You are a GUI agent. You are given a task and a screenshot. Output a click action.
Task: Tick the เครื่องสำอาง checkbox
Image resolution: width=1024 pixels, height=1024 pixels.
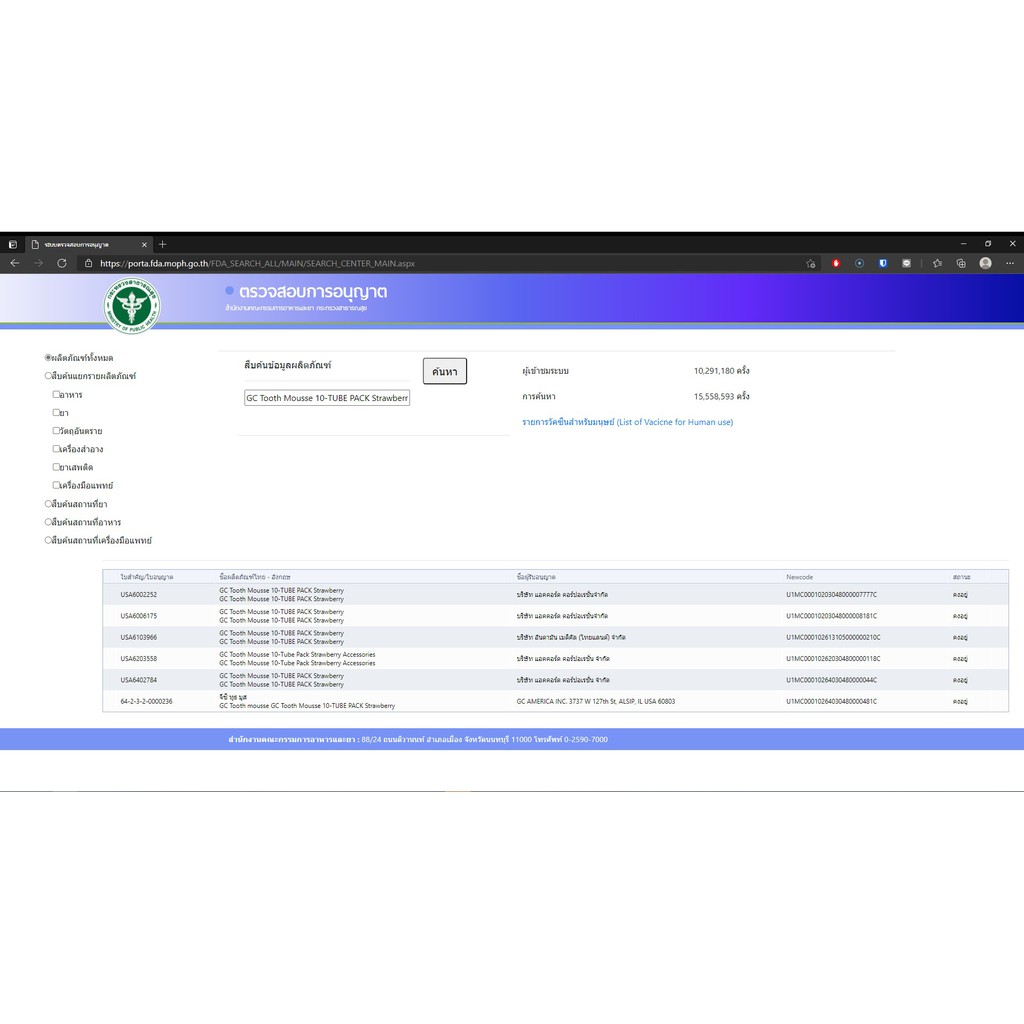[x=57, y=449]
